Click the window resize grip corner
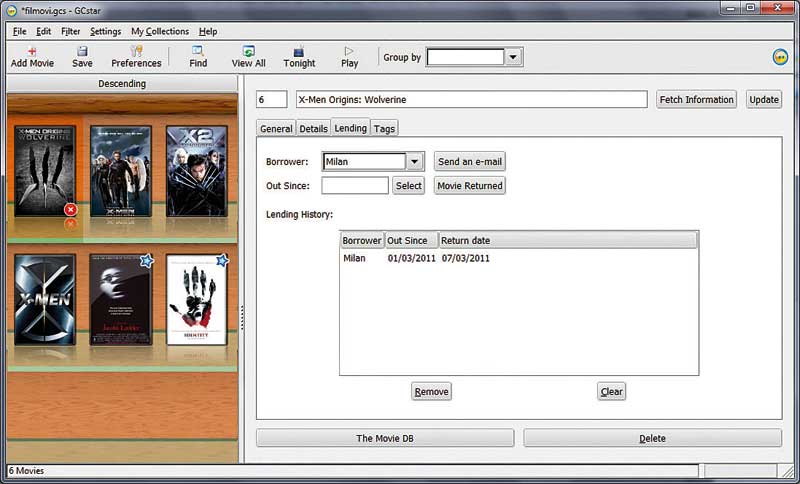 click(x=786, y=471)
